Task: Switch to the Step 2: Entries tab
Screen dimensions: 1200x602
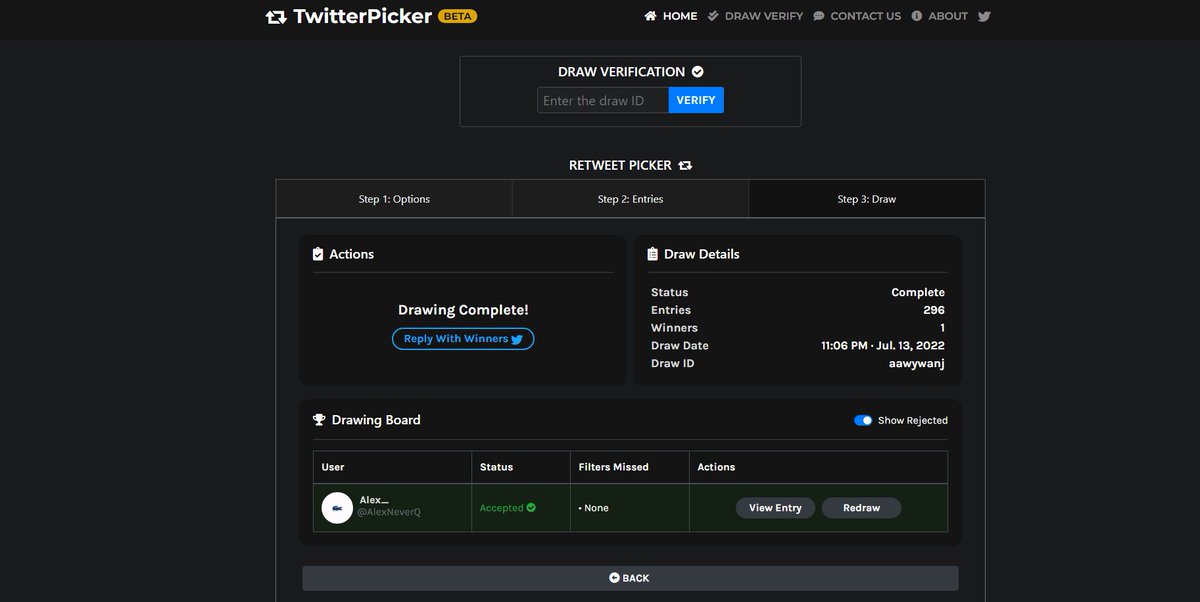Action: click(x=630, y=199)
